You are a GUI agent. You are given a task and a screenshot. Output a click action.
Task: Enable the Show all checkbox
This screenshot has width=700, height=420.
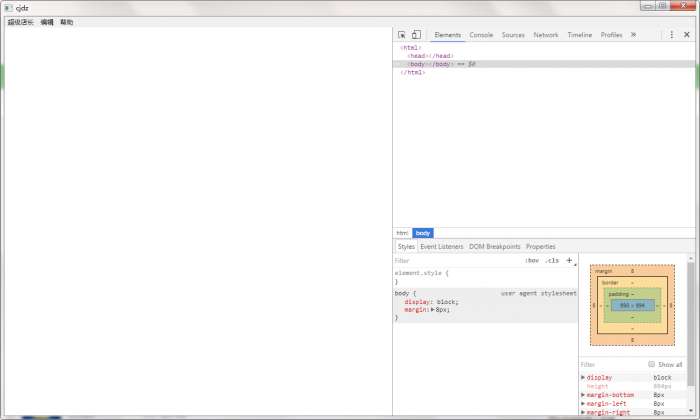coord(651,364)
